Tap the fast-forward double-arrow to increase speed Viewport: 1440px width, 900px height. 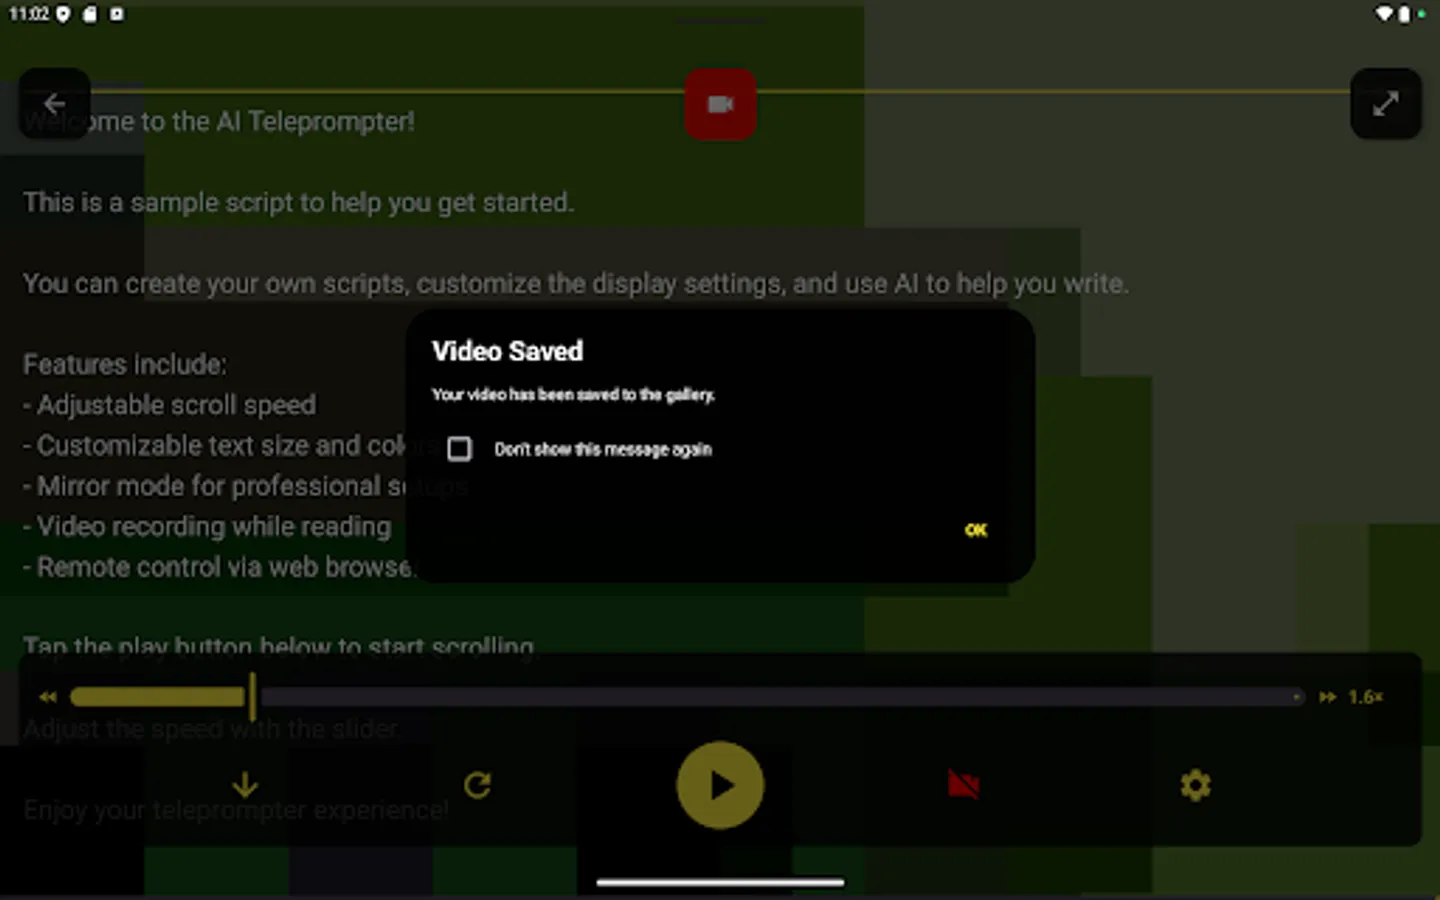1329,697
